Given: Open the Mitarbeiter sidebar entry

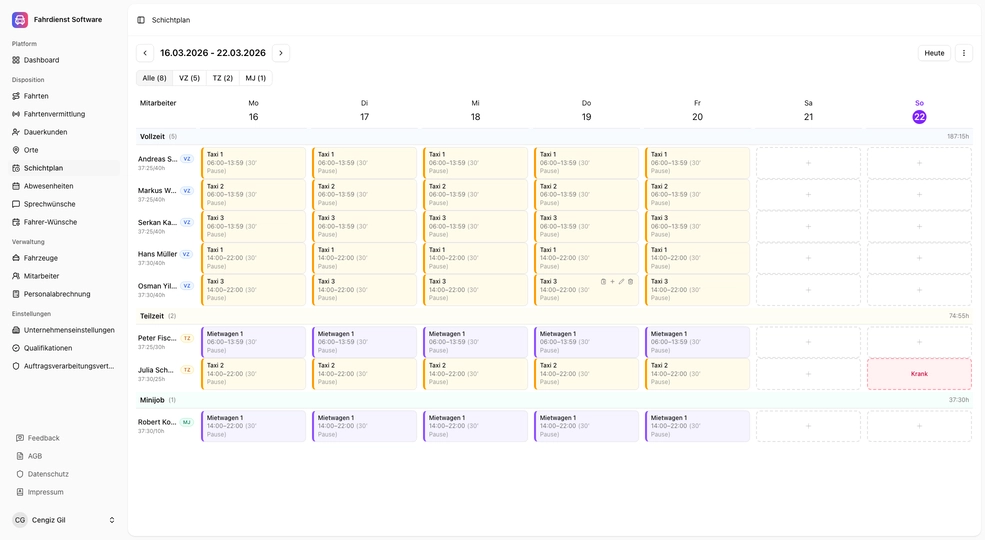Looking at the screenshot, I should (x=65, y=276).
